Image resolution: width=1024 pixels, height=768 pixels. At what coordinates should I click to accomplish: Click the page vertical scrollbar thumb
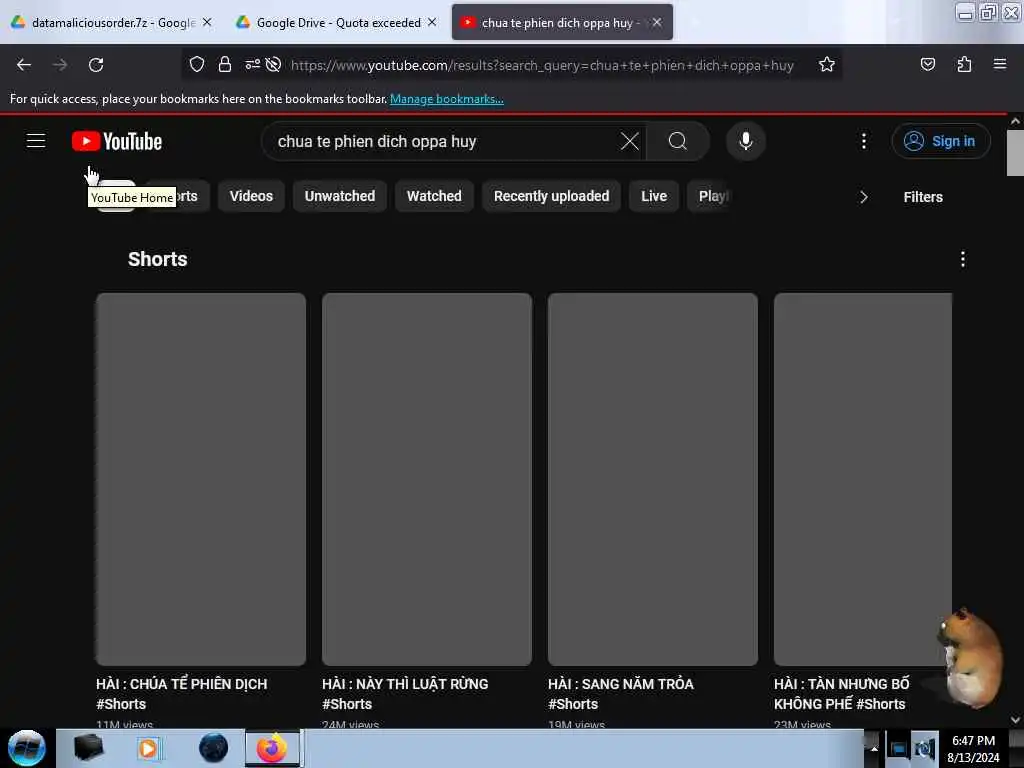[1015, 153]
